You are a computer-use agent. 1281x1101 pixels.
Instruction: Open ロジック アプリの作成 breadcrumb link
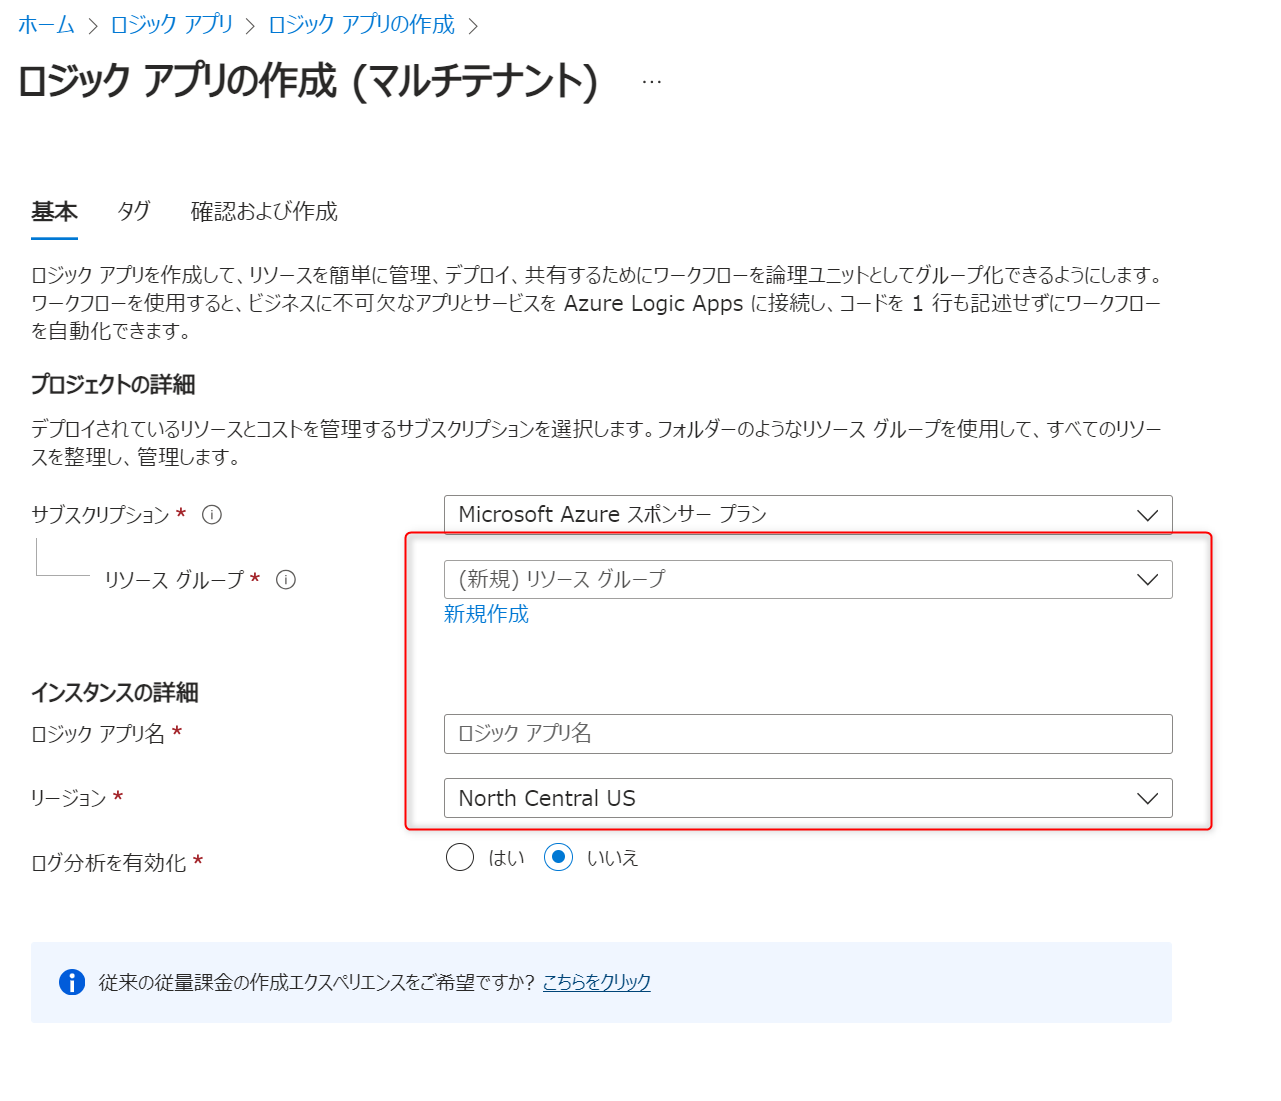361,25
